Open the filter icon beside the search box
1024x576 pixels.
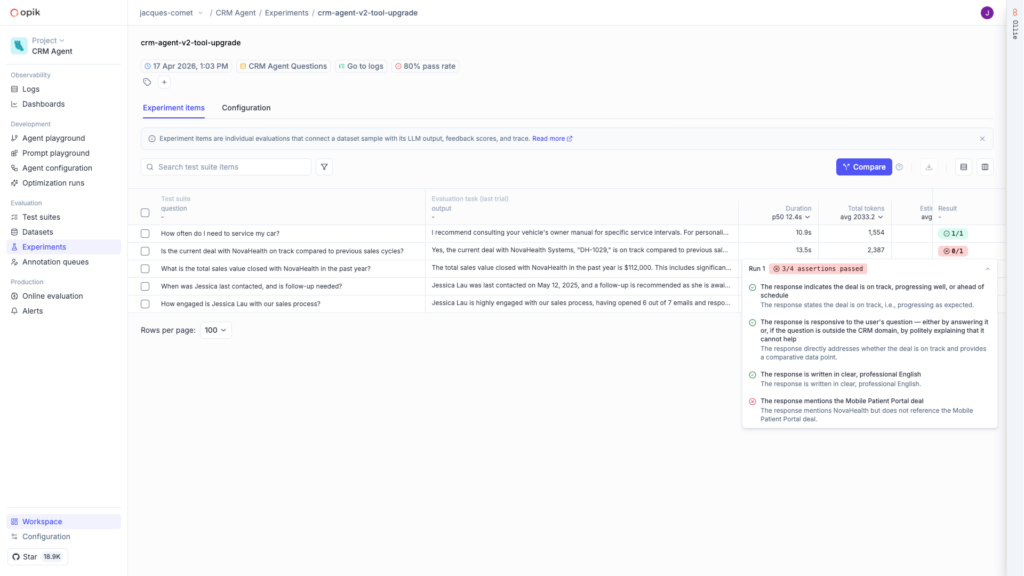[x=324, y=167]
